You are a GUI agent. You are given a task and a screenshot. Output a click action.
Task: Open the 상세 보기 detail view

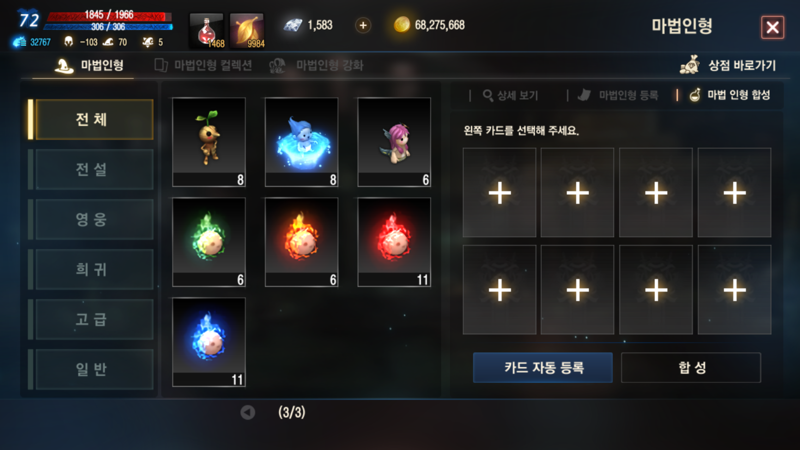[510, 95]
